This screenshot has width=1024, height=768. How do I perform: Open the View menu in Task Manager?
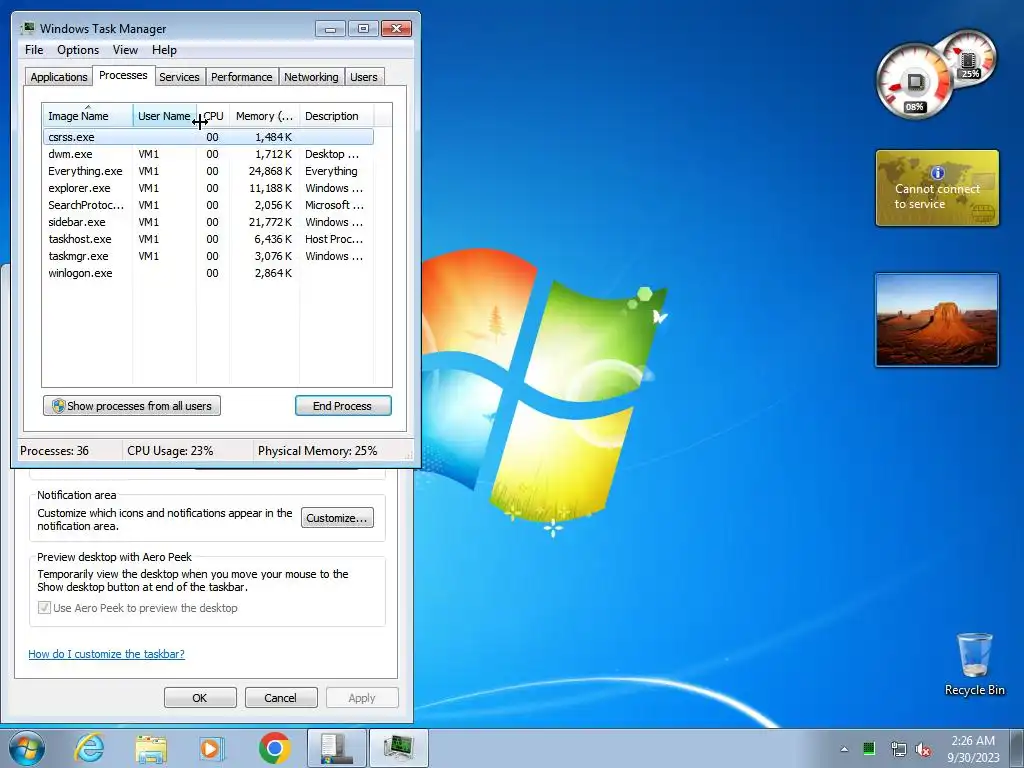click(125, 50)
